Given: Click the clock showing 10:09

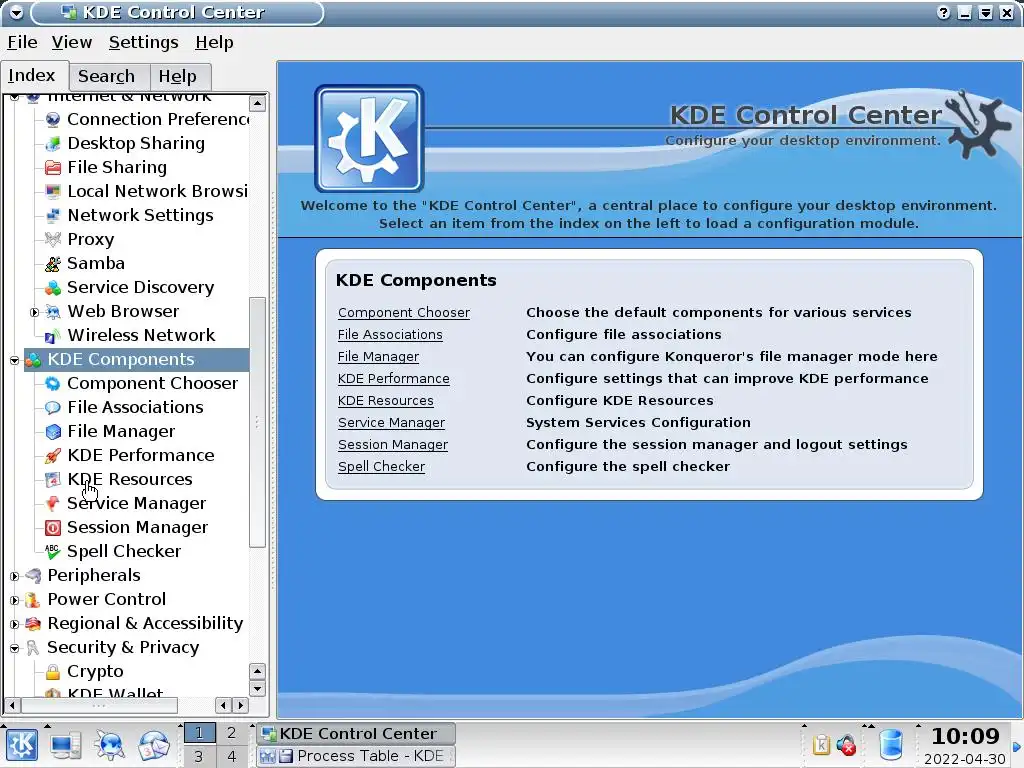Looking at the screenshot, I should (965, 737).
